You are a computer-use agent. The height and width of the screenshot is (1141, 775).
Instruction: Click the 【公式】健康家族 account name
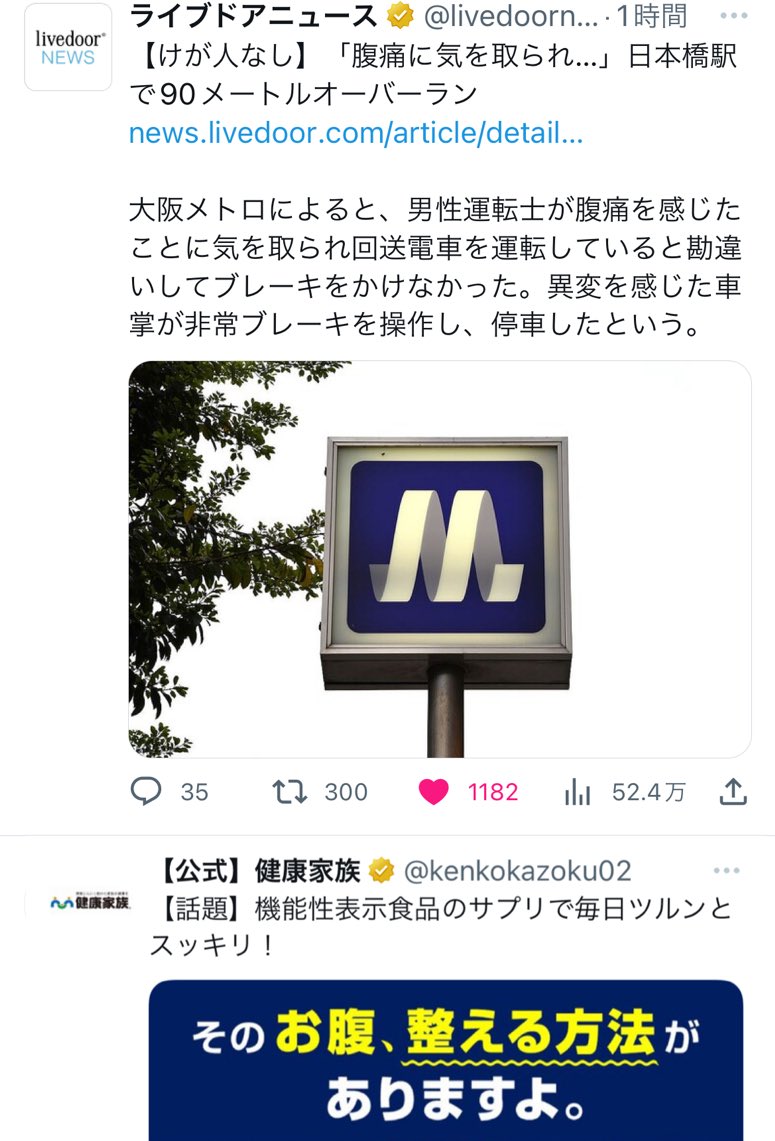(x=258, y=870)
